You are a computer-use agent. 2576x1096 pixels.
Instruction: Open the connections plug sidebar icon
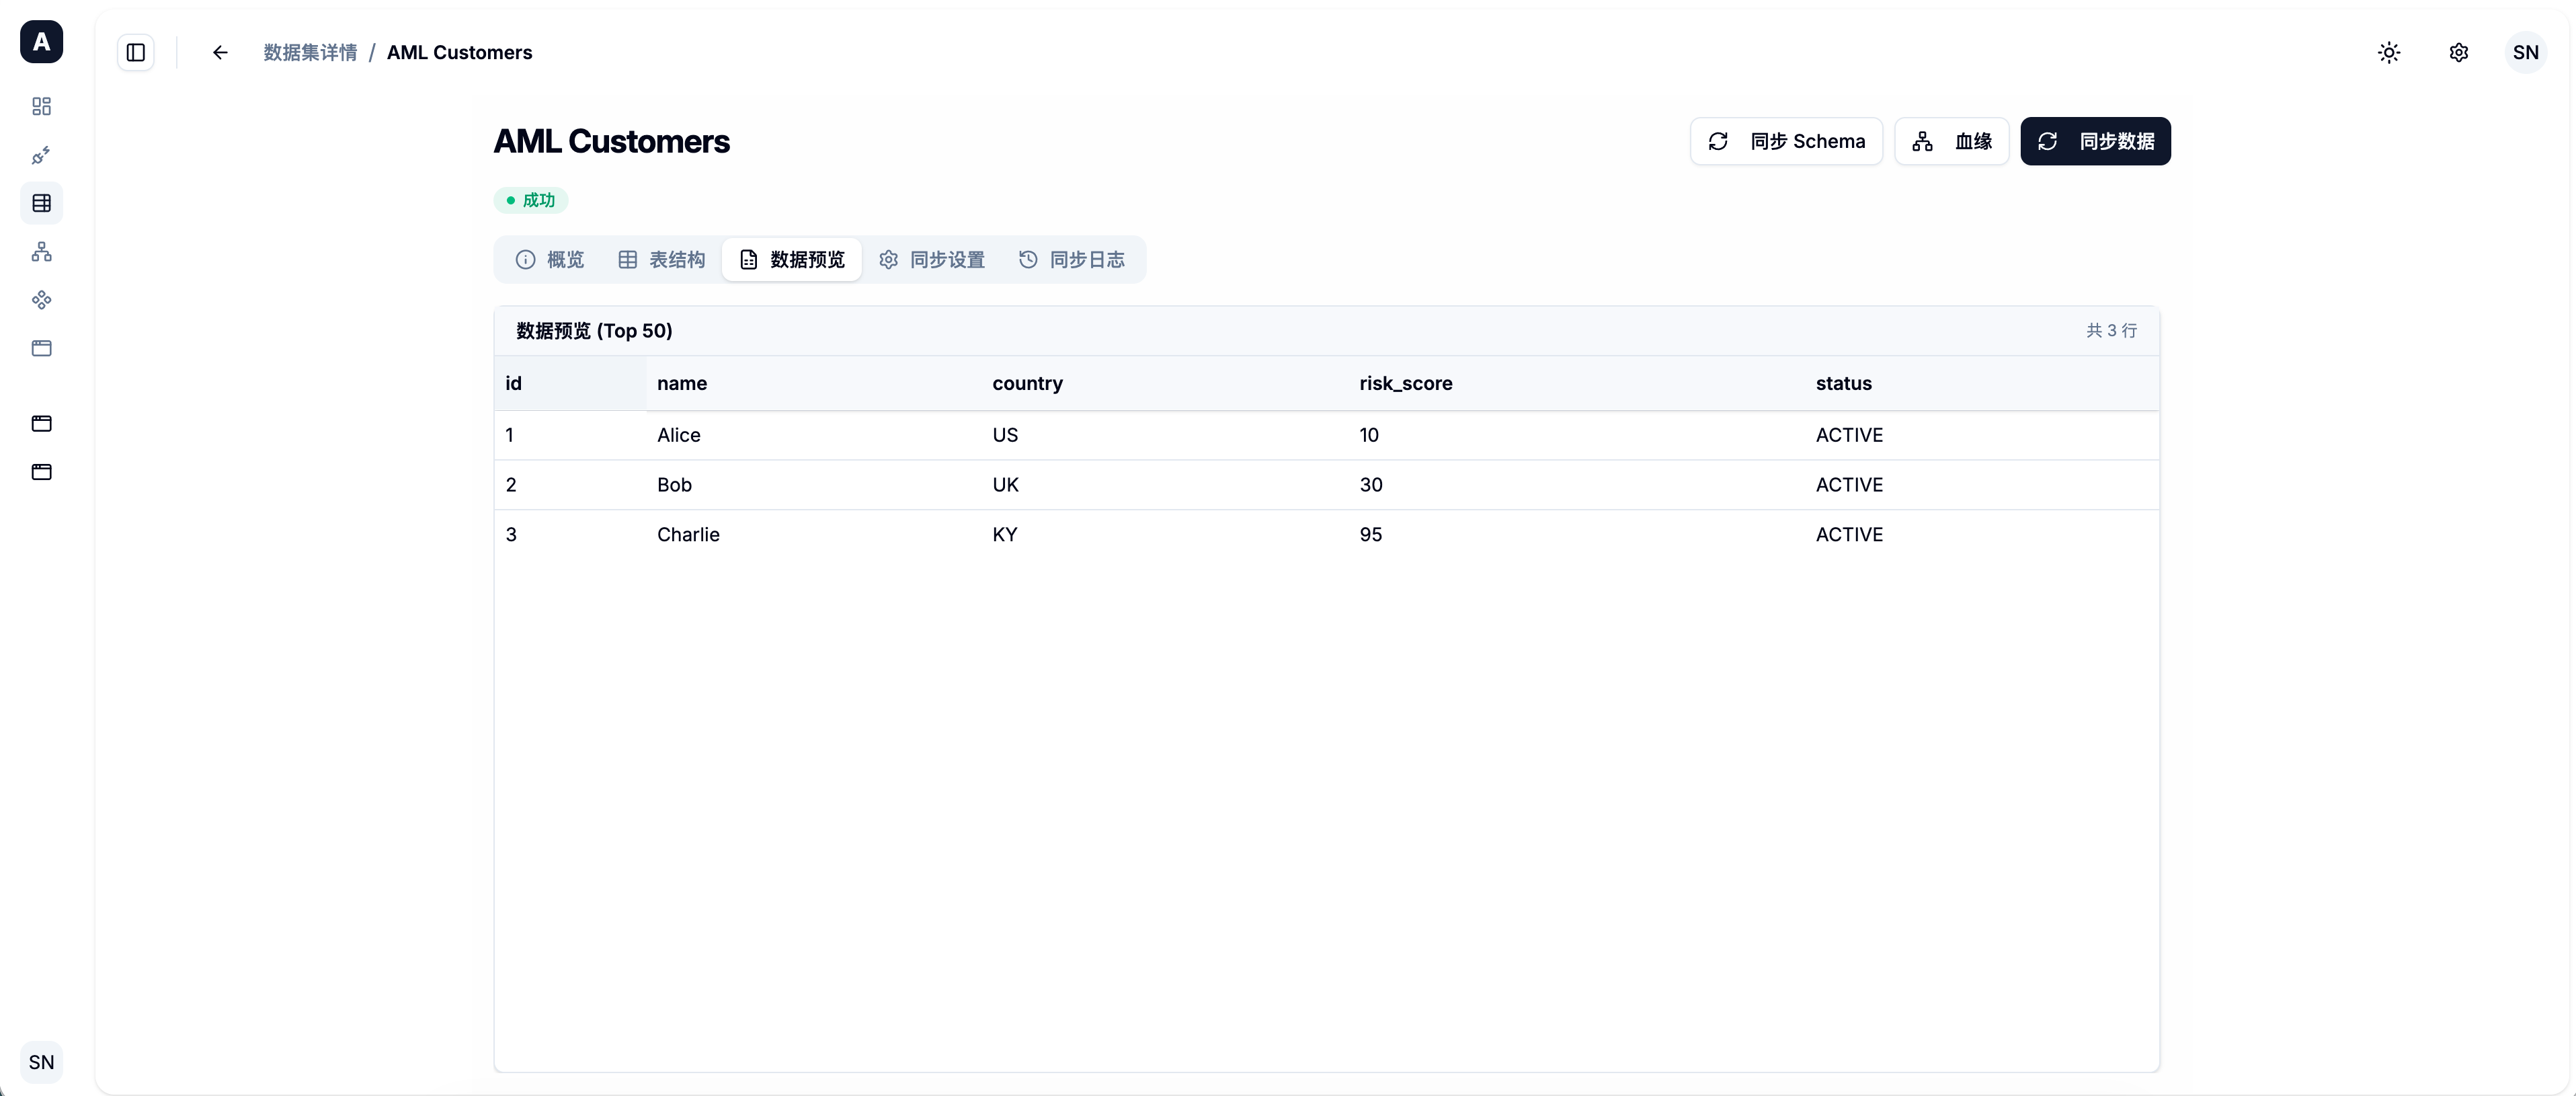click(x=41, y=155)
